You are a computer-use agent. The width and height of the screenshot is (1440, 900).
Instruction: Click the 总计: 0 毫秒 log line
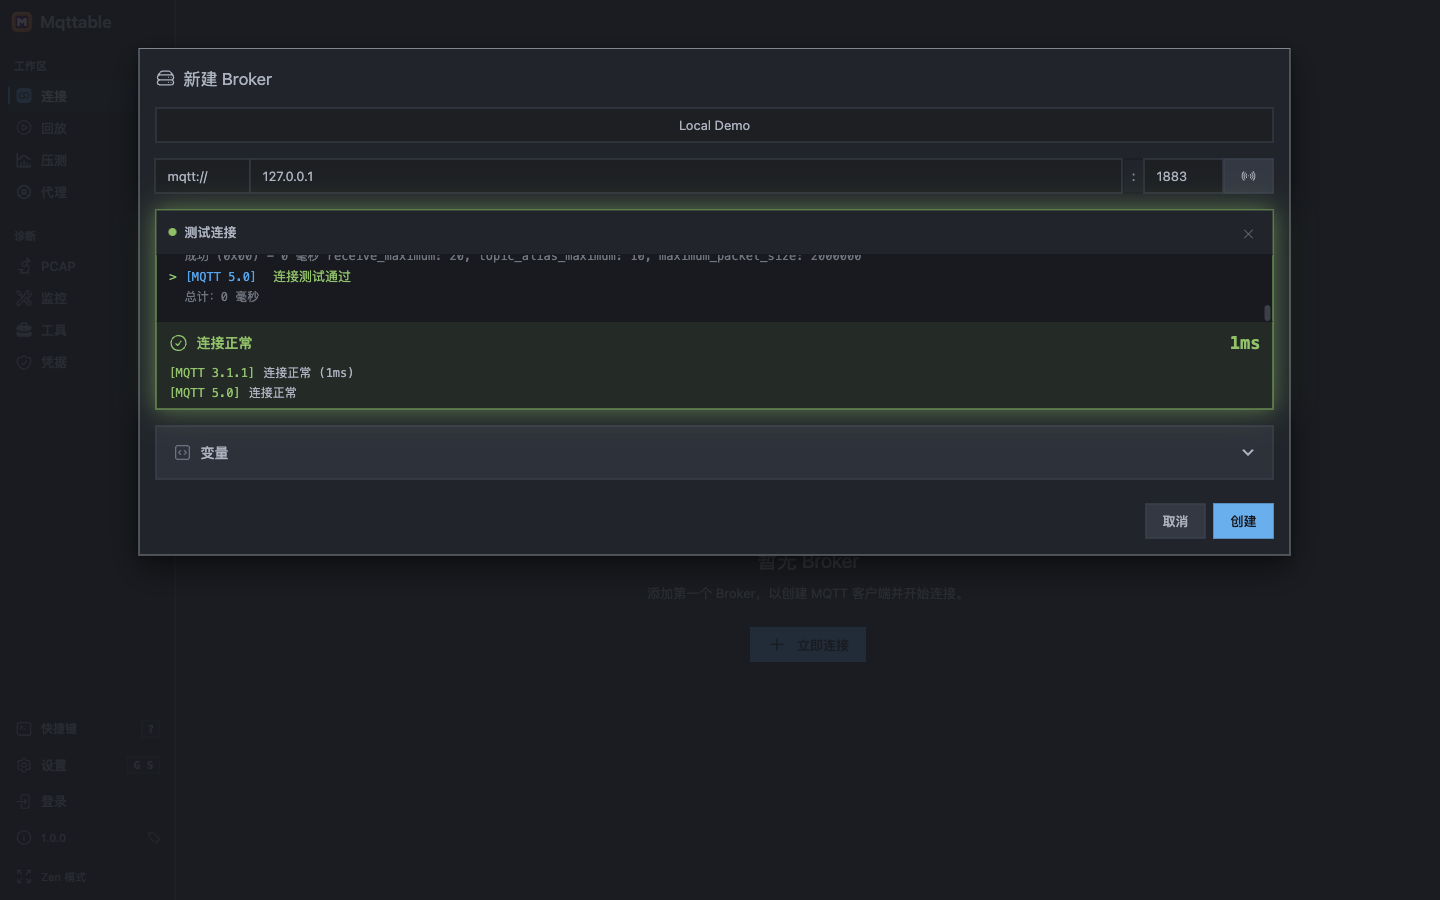(222, 297)
